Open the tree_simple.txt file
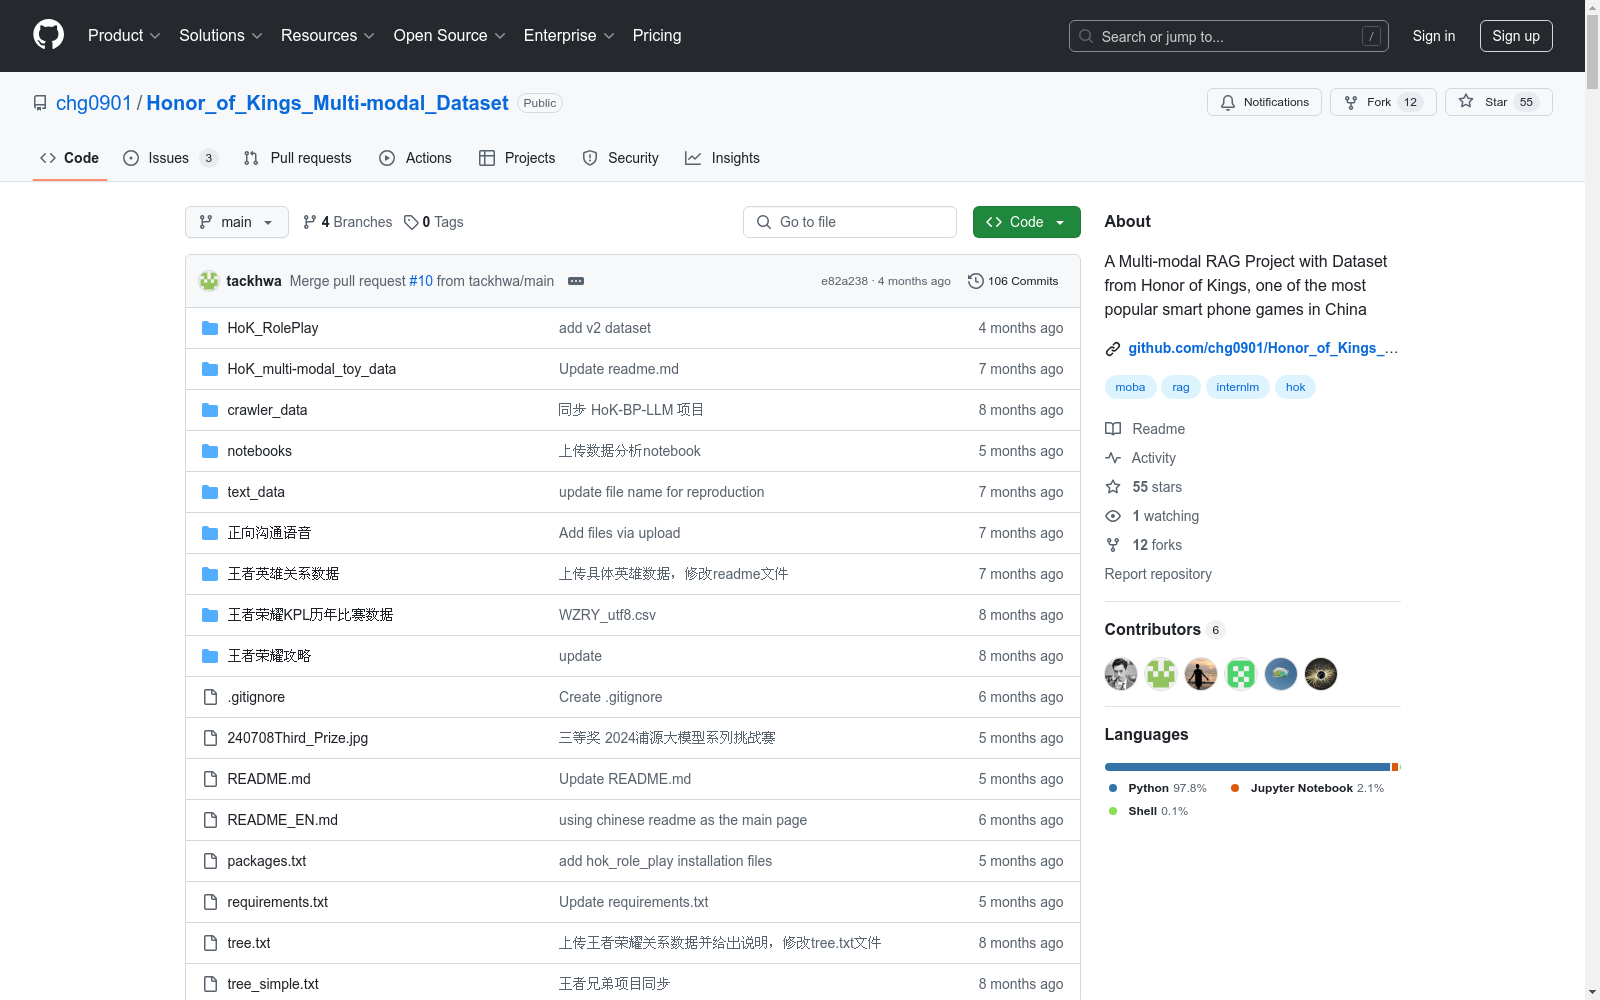1600x1000 pixels. coord(272,984)
